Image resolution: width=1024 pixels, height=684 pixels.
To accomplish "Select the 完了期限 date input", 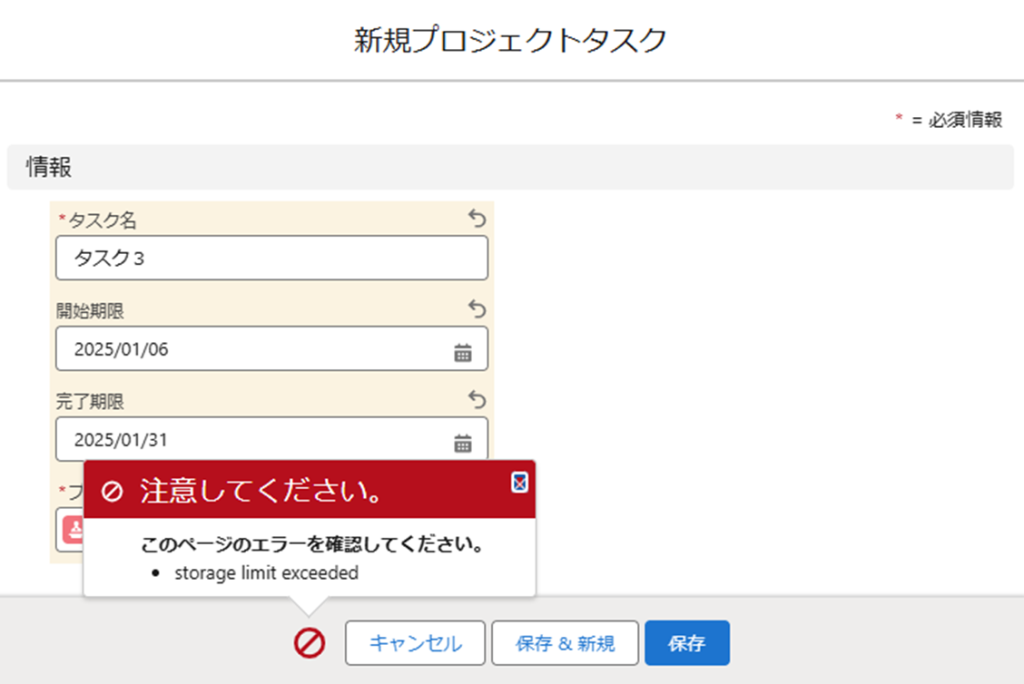I will [250, 439].
